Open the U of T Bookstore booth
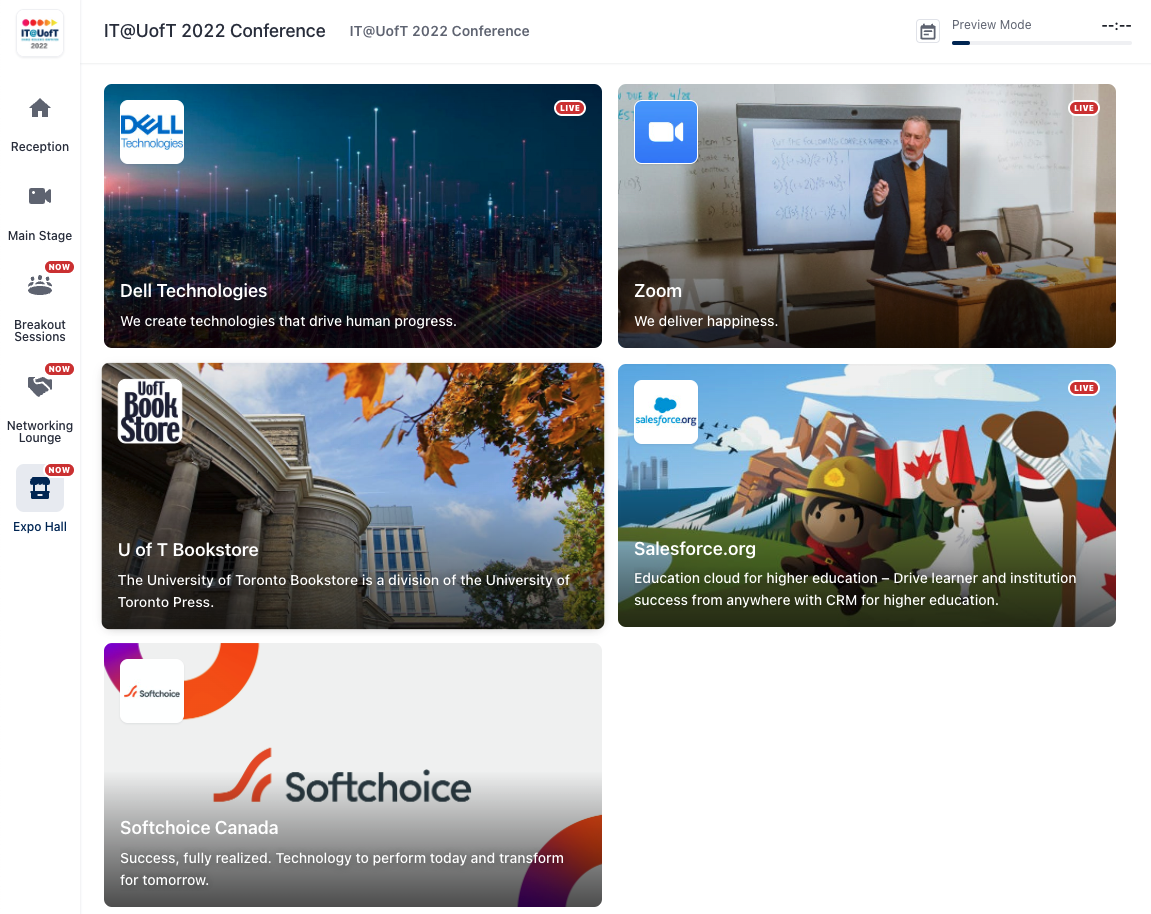This screenshot has width=1151, height=914. (x=353, y=496)
